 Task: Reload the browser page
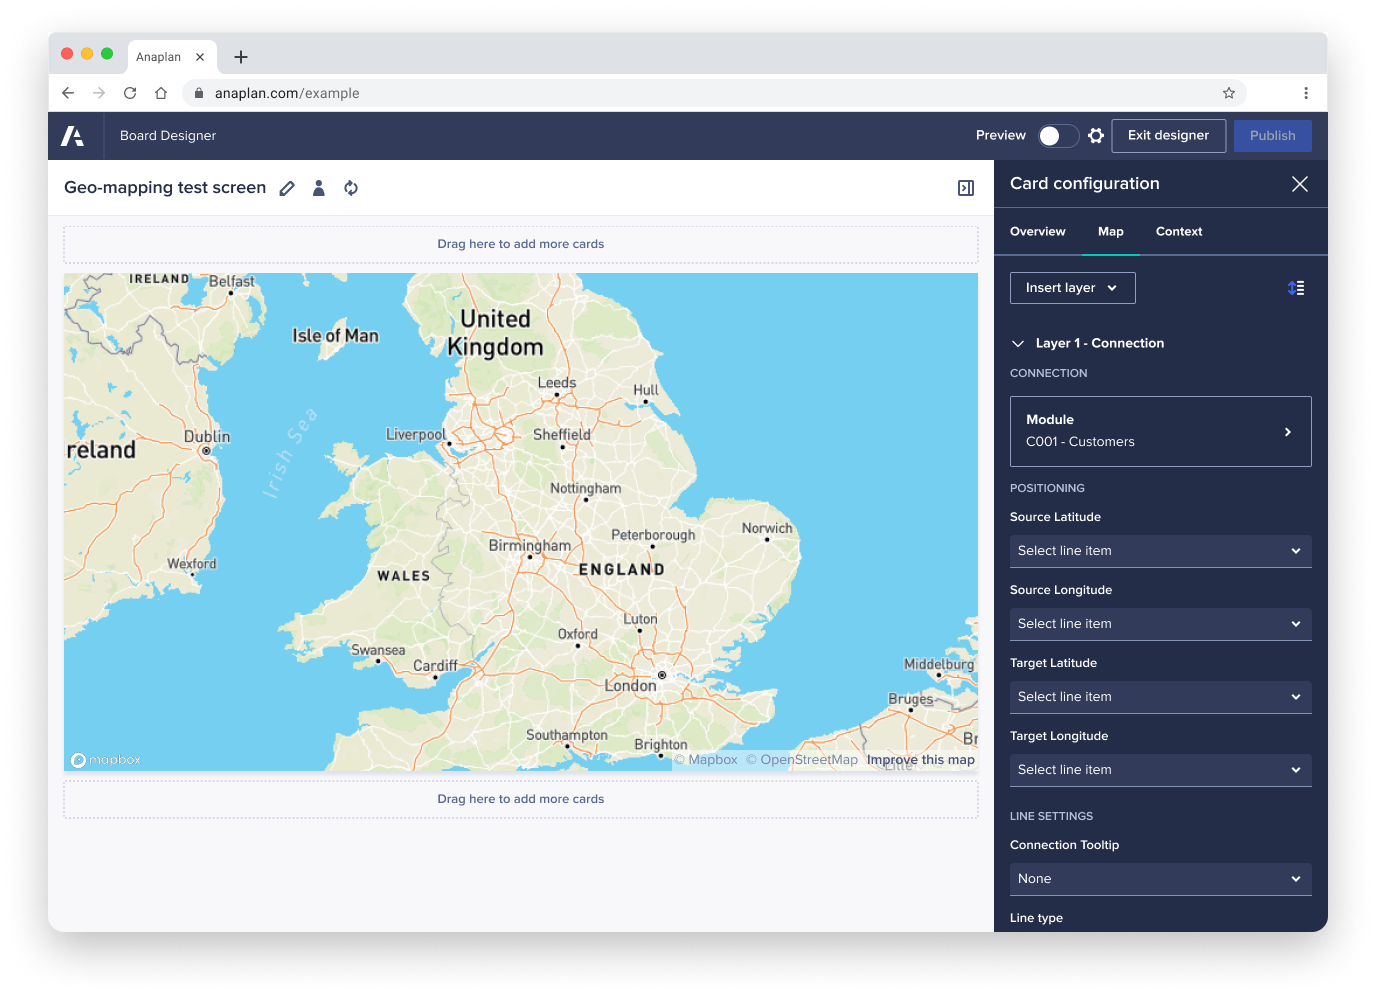coord(130,93)
